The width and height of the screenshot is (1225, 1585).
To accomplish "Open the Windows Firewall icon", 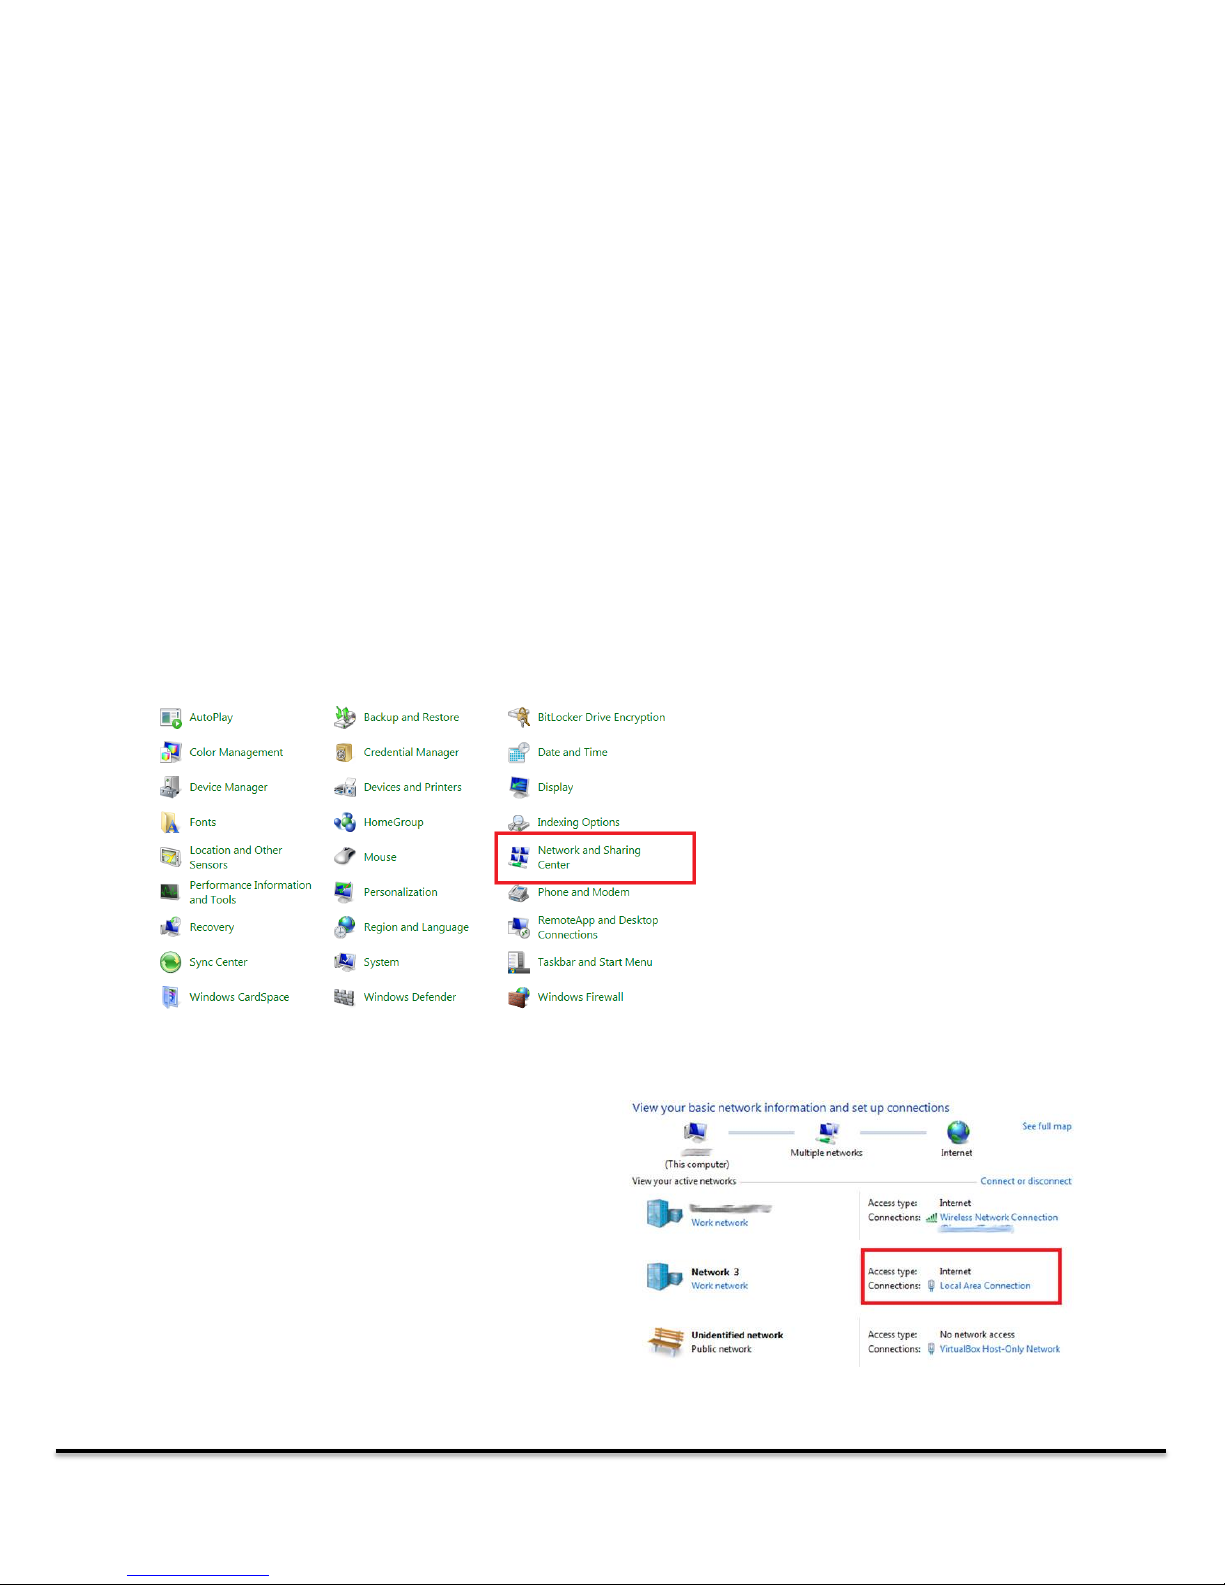I will coord(519,997).
